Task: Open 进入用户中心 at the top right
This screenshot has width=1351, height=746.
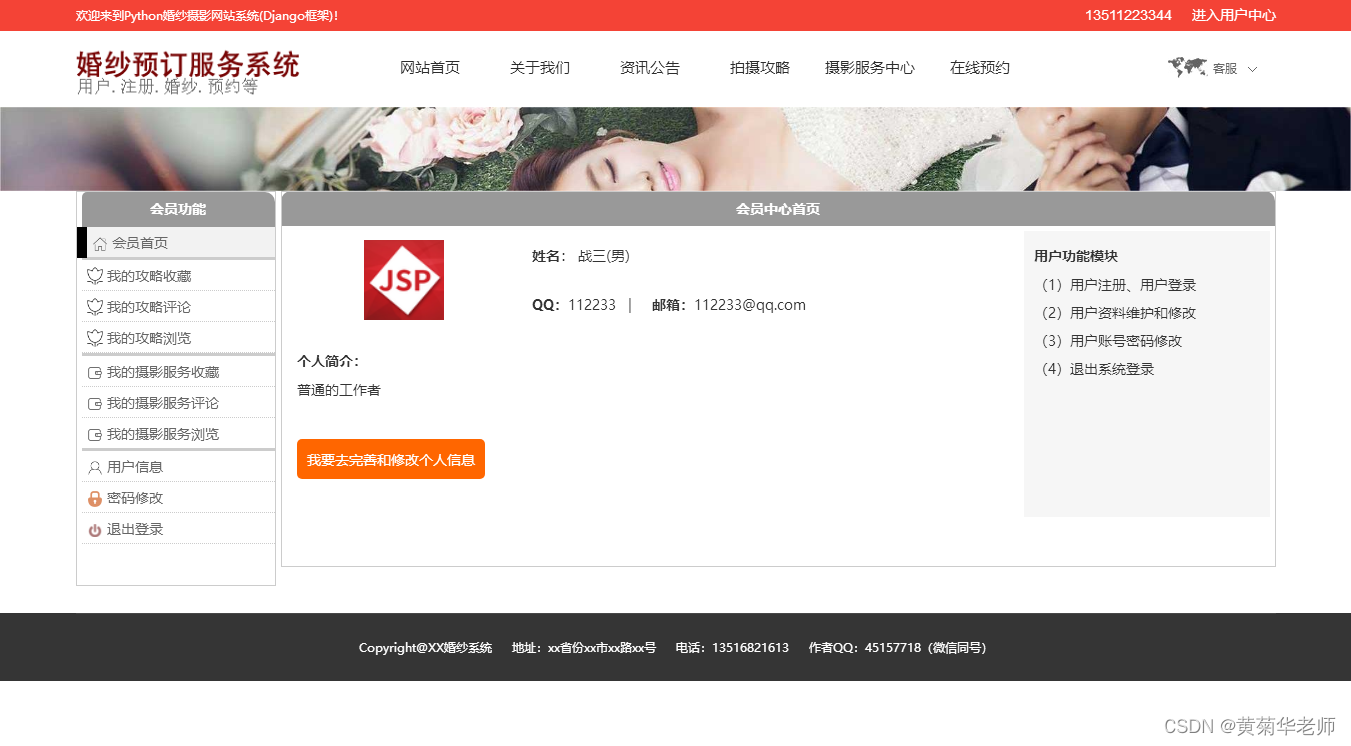Action: pos(1232,15)
